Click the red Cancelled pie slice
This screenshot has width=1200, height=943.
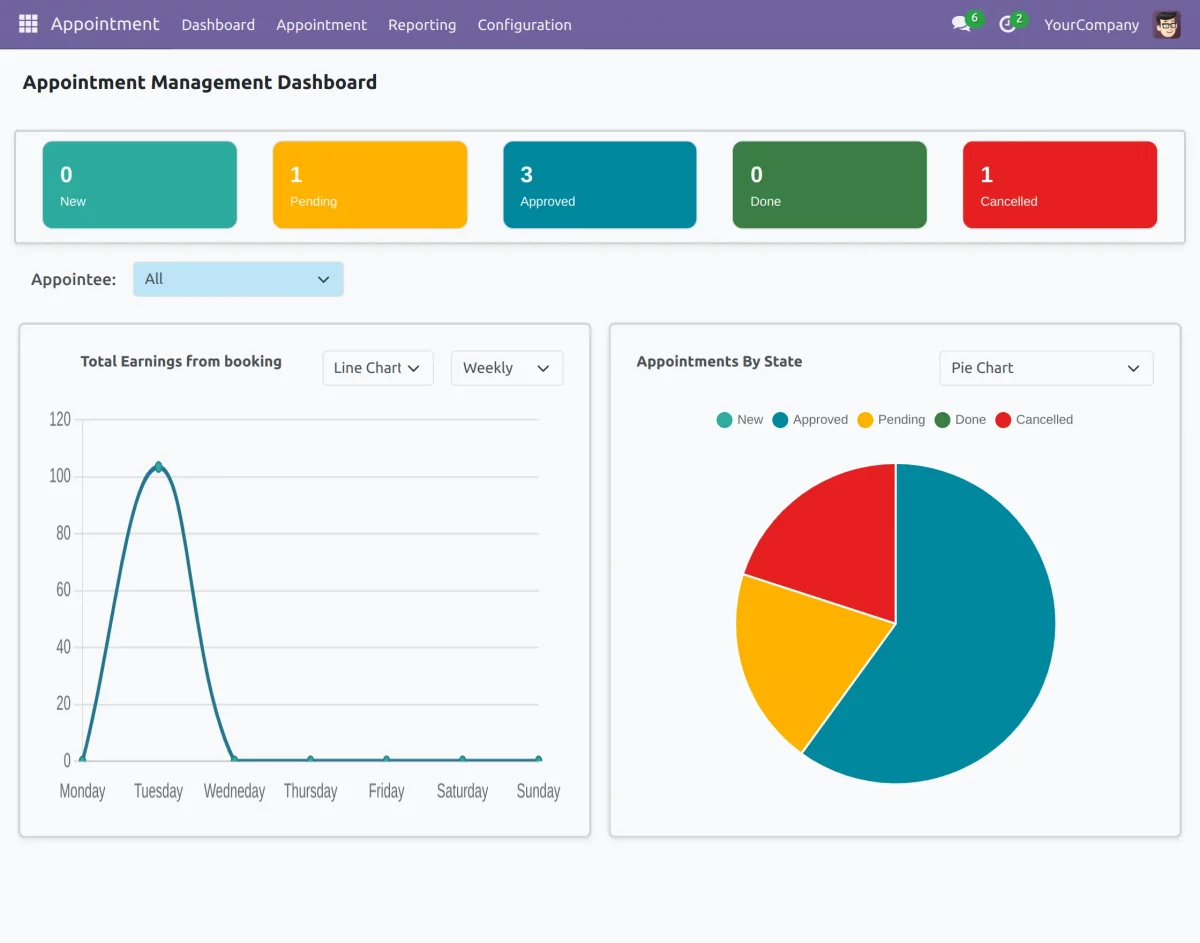830,530
